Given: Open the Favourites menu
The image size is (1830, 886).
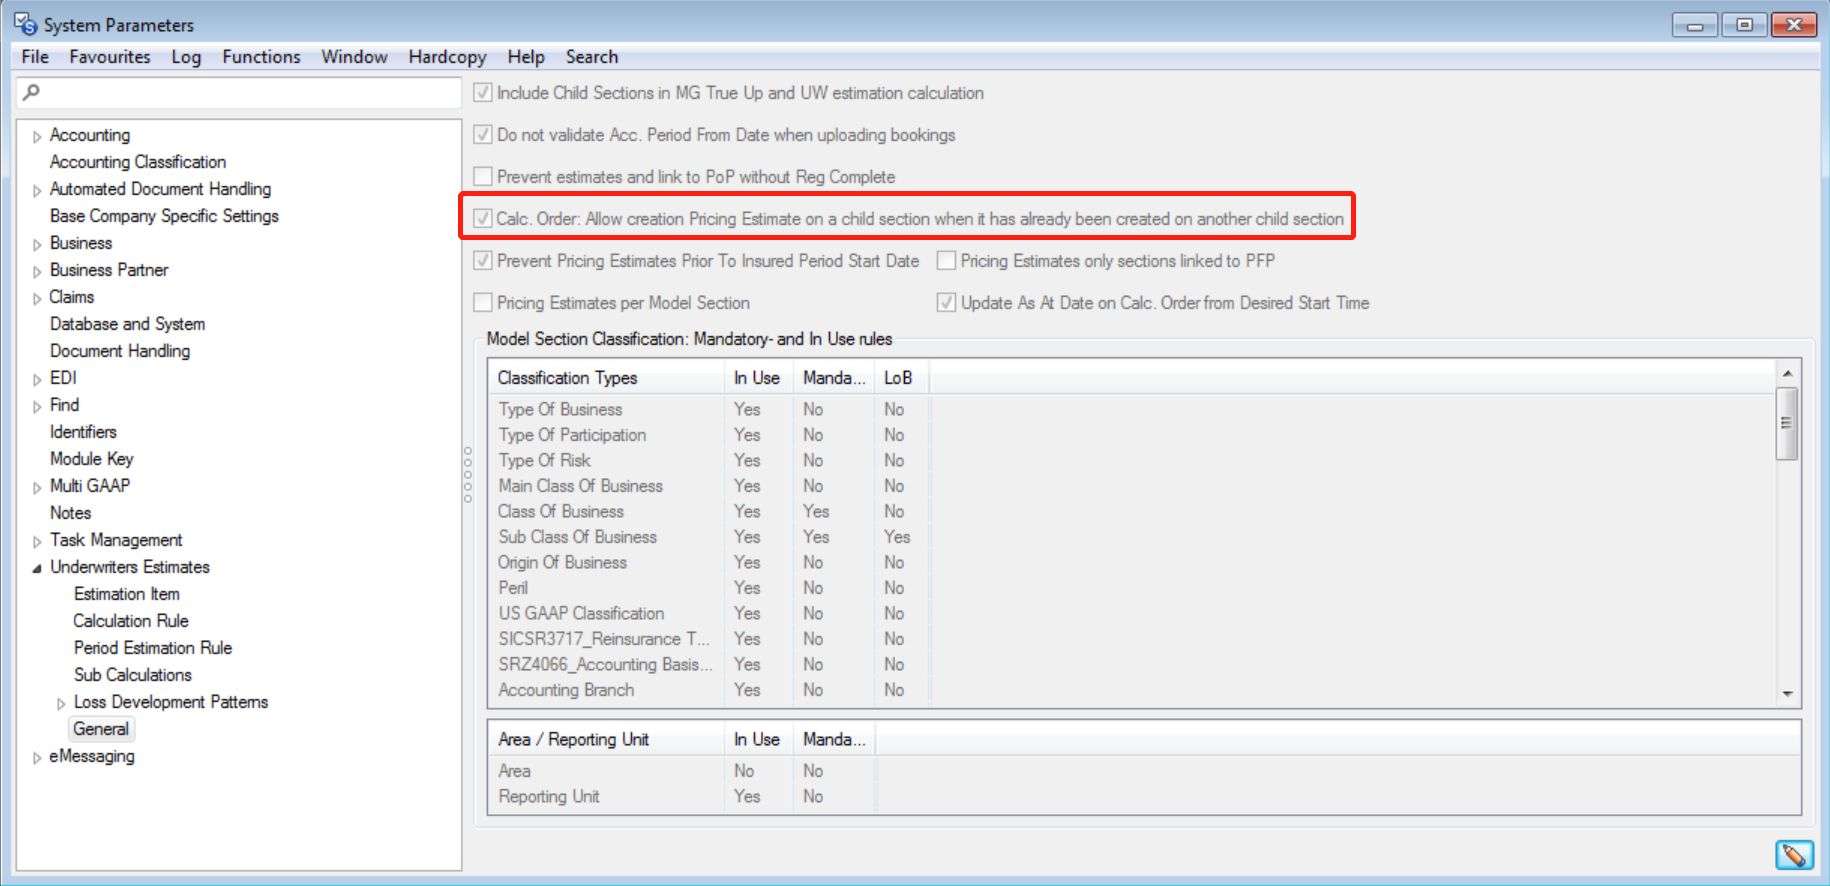Looking at the screenshot, I should pos(110,57).
